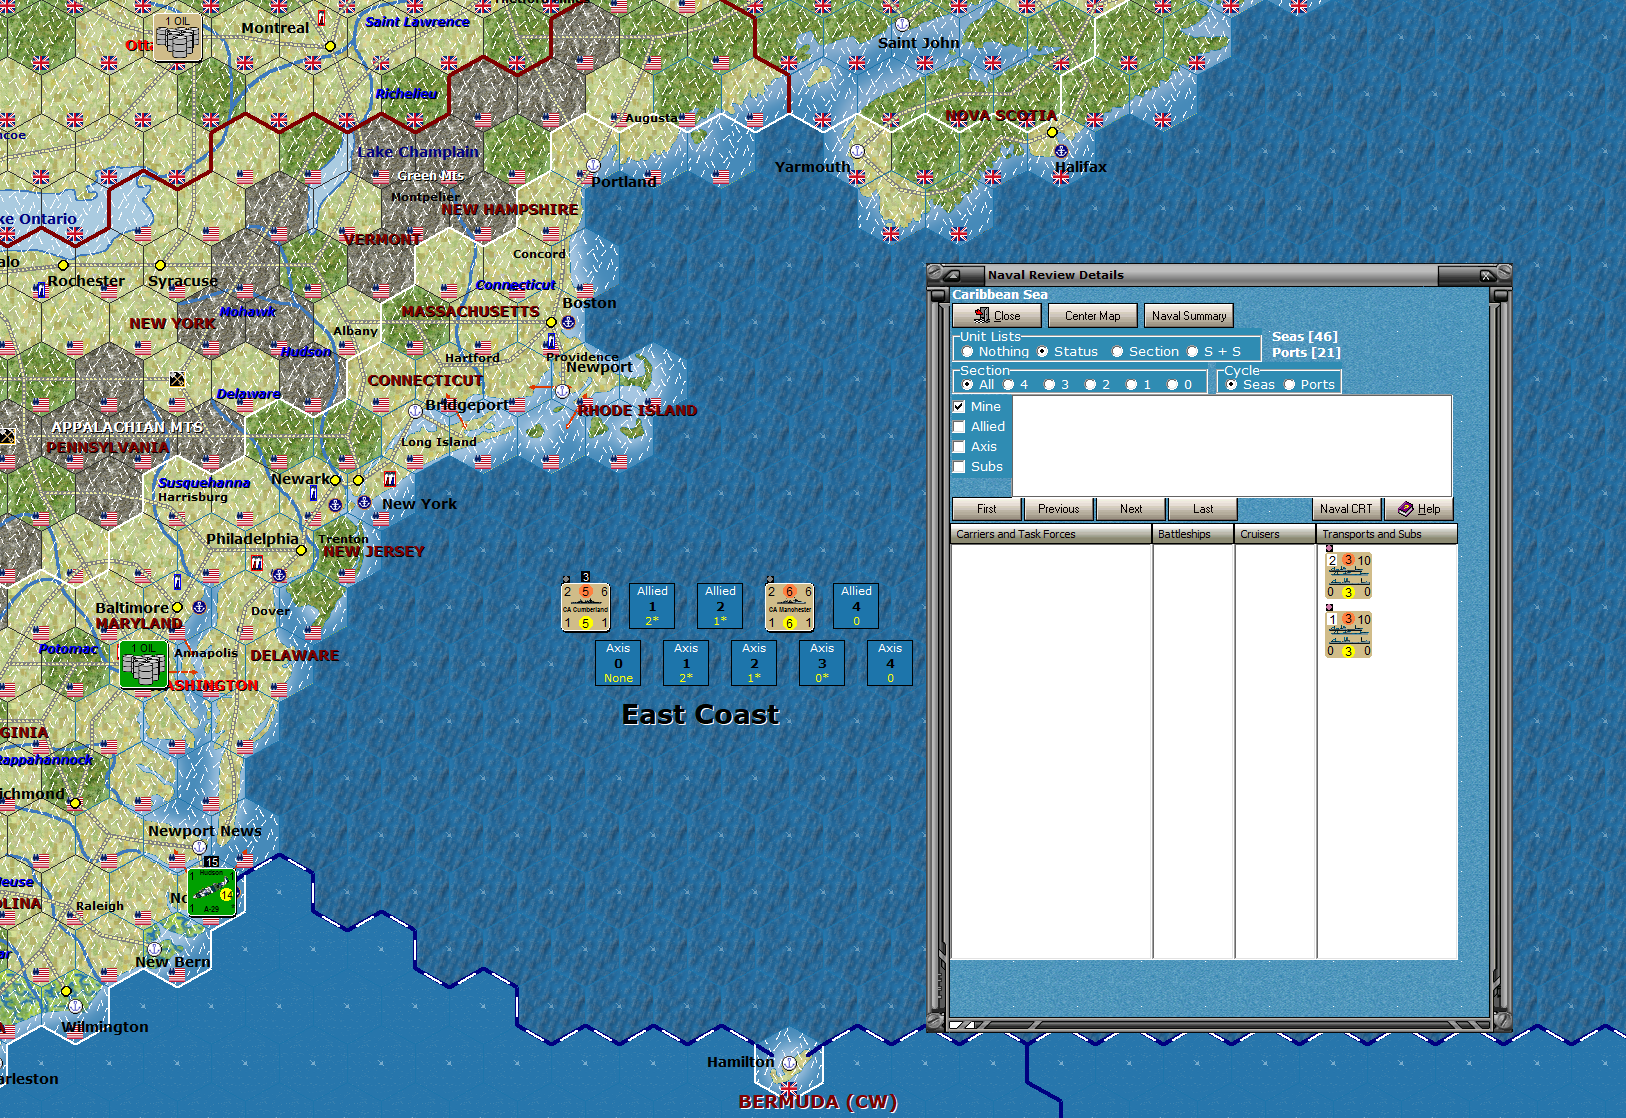This screenshot has width=1626, height=1118.
Task: Set Cycle to Seas
Action: [1250, 385]
